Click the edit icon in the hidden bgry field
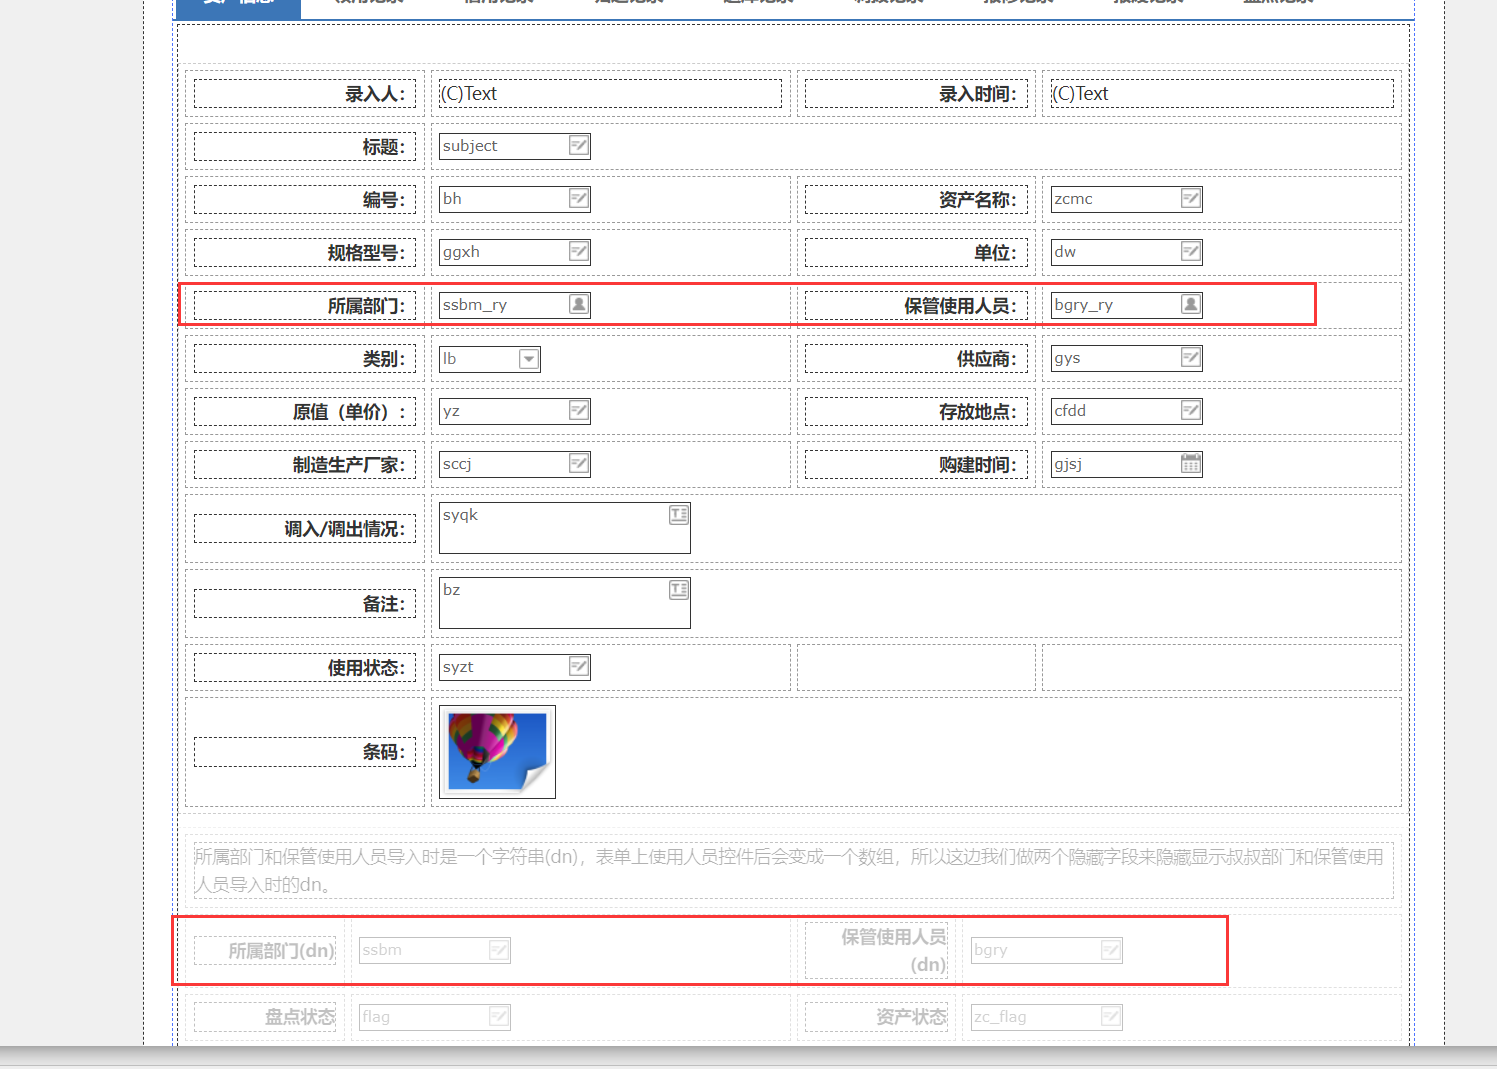This screenshot has width=1497, height=1069. [x=1111, y=950]
